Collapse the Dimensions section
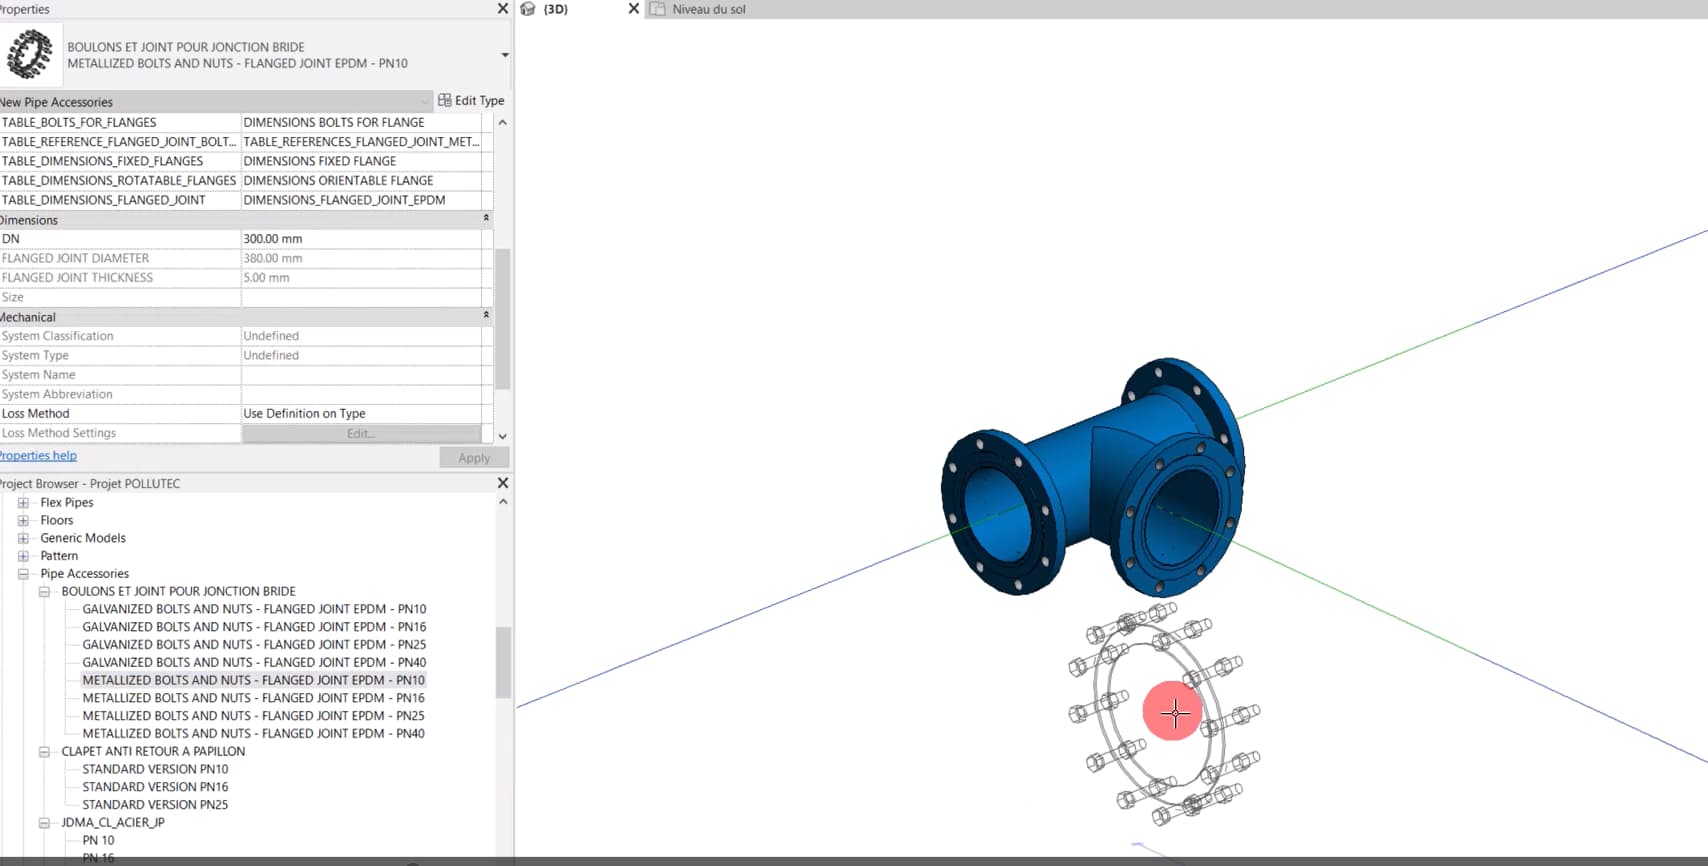This screenshot has width=1708, height=866. coord(486,219)
